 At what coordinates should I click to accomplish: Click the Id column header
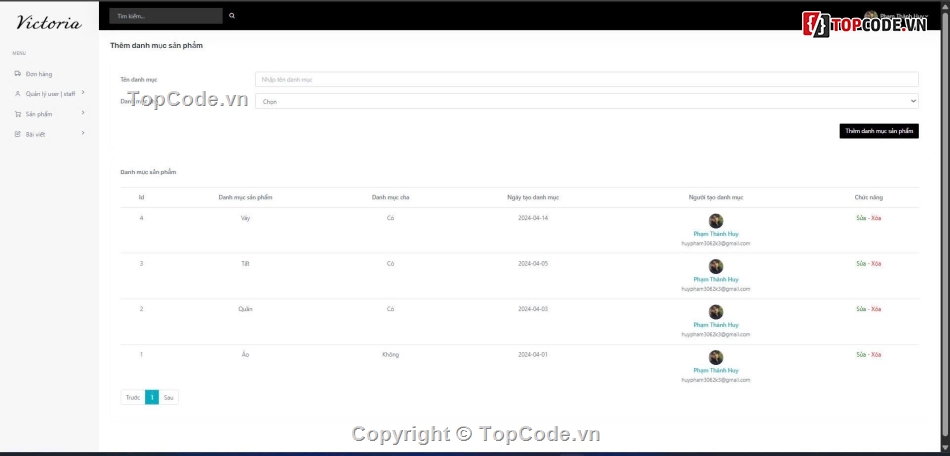[141, 197]
